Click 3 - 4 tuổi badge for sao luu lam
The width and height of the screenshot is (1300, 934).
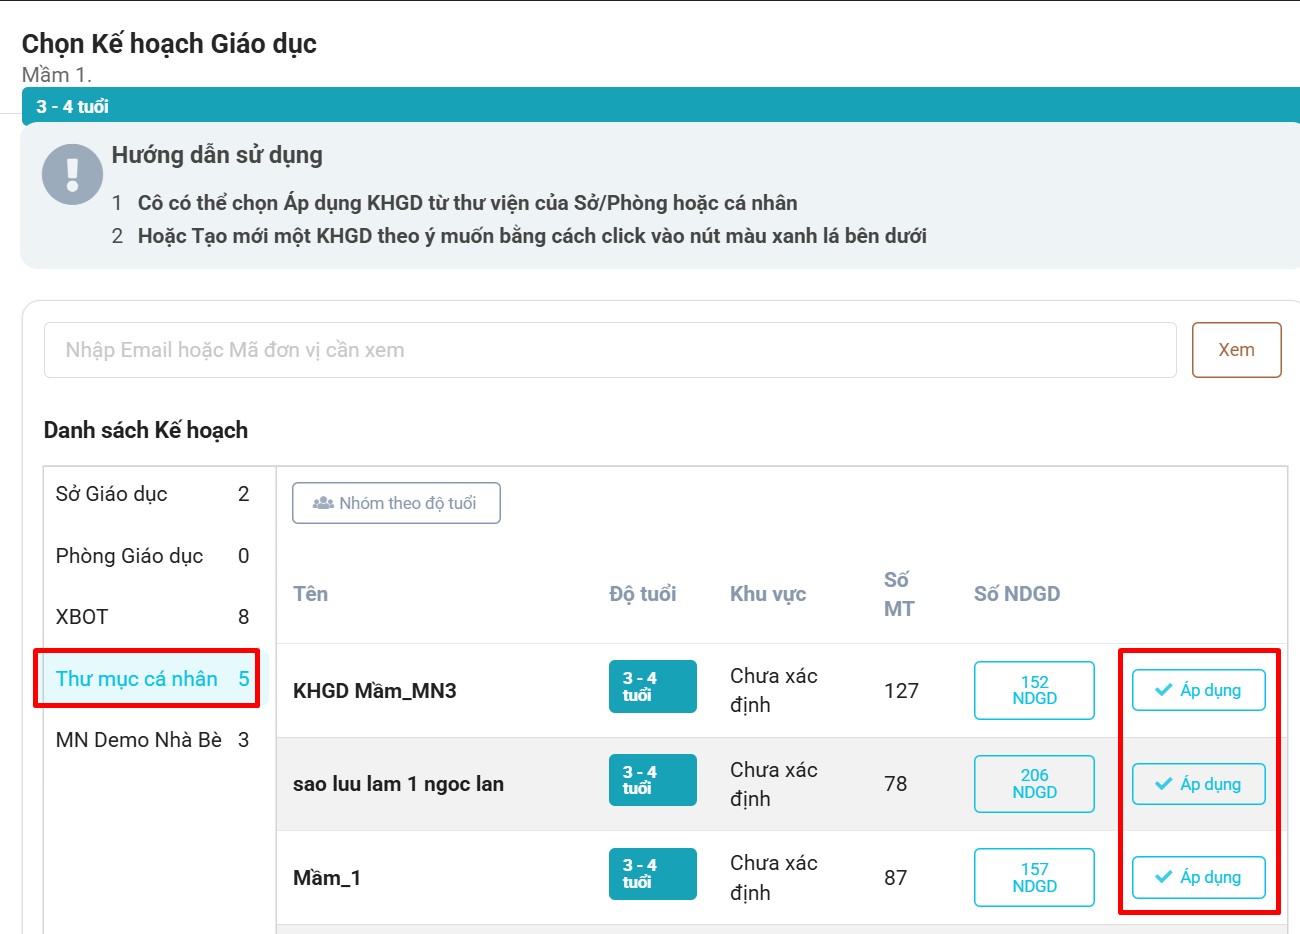[x=652, y=780]
